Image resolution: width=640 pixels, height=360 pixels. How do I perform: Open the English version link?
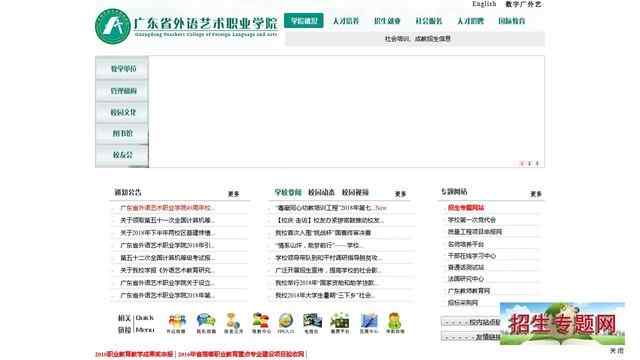click(484, 4)
